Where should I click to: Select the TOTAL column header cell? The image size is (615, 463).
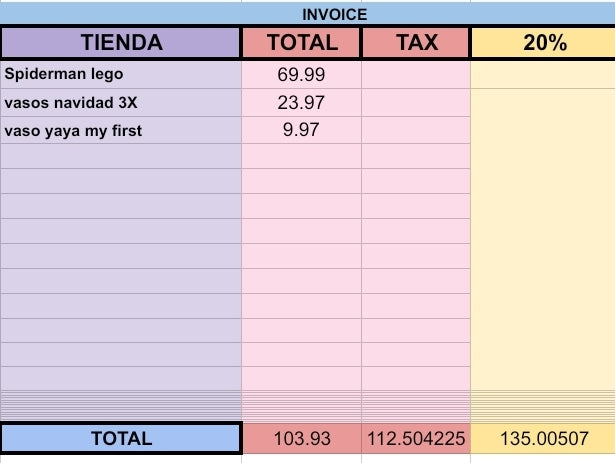302,43
